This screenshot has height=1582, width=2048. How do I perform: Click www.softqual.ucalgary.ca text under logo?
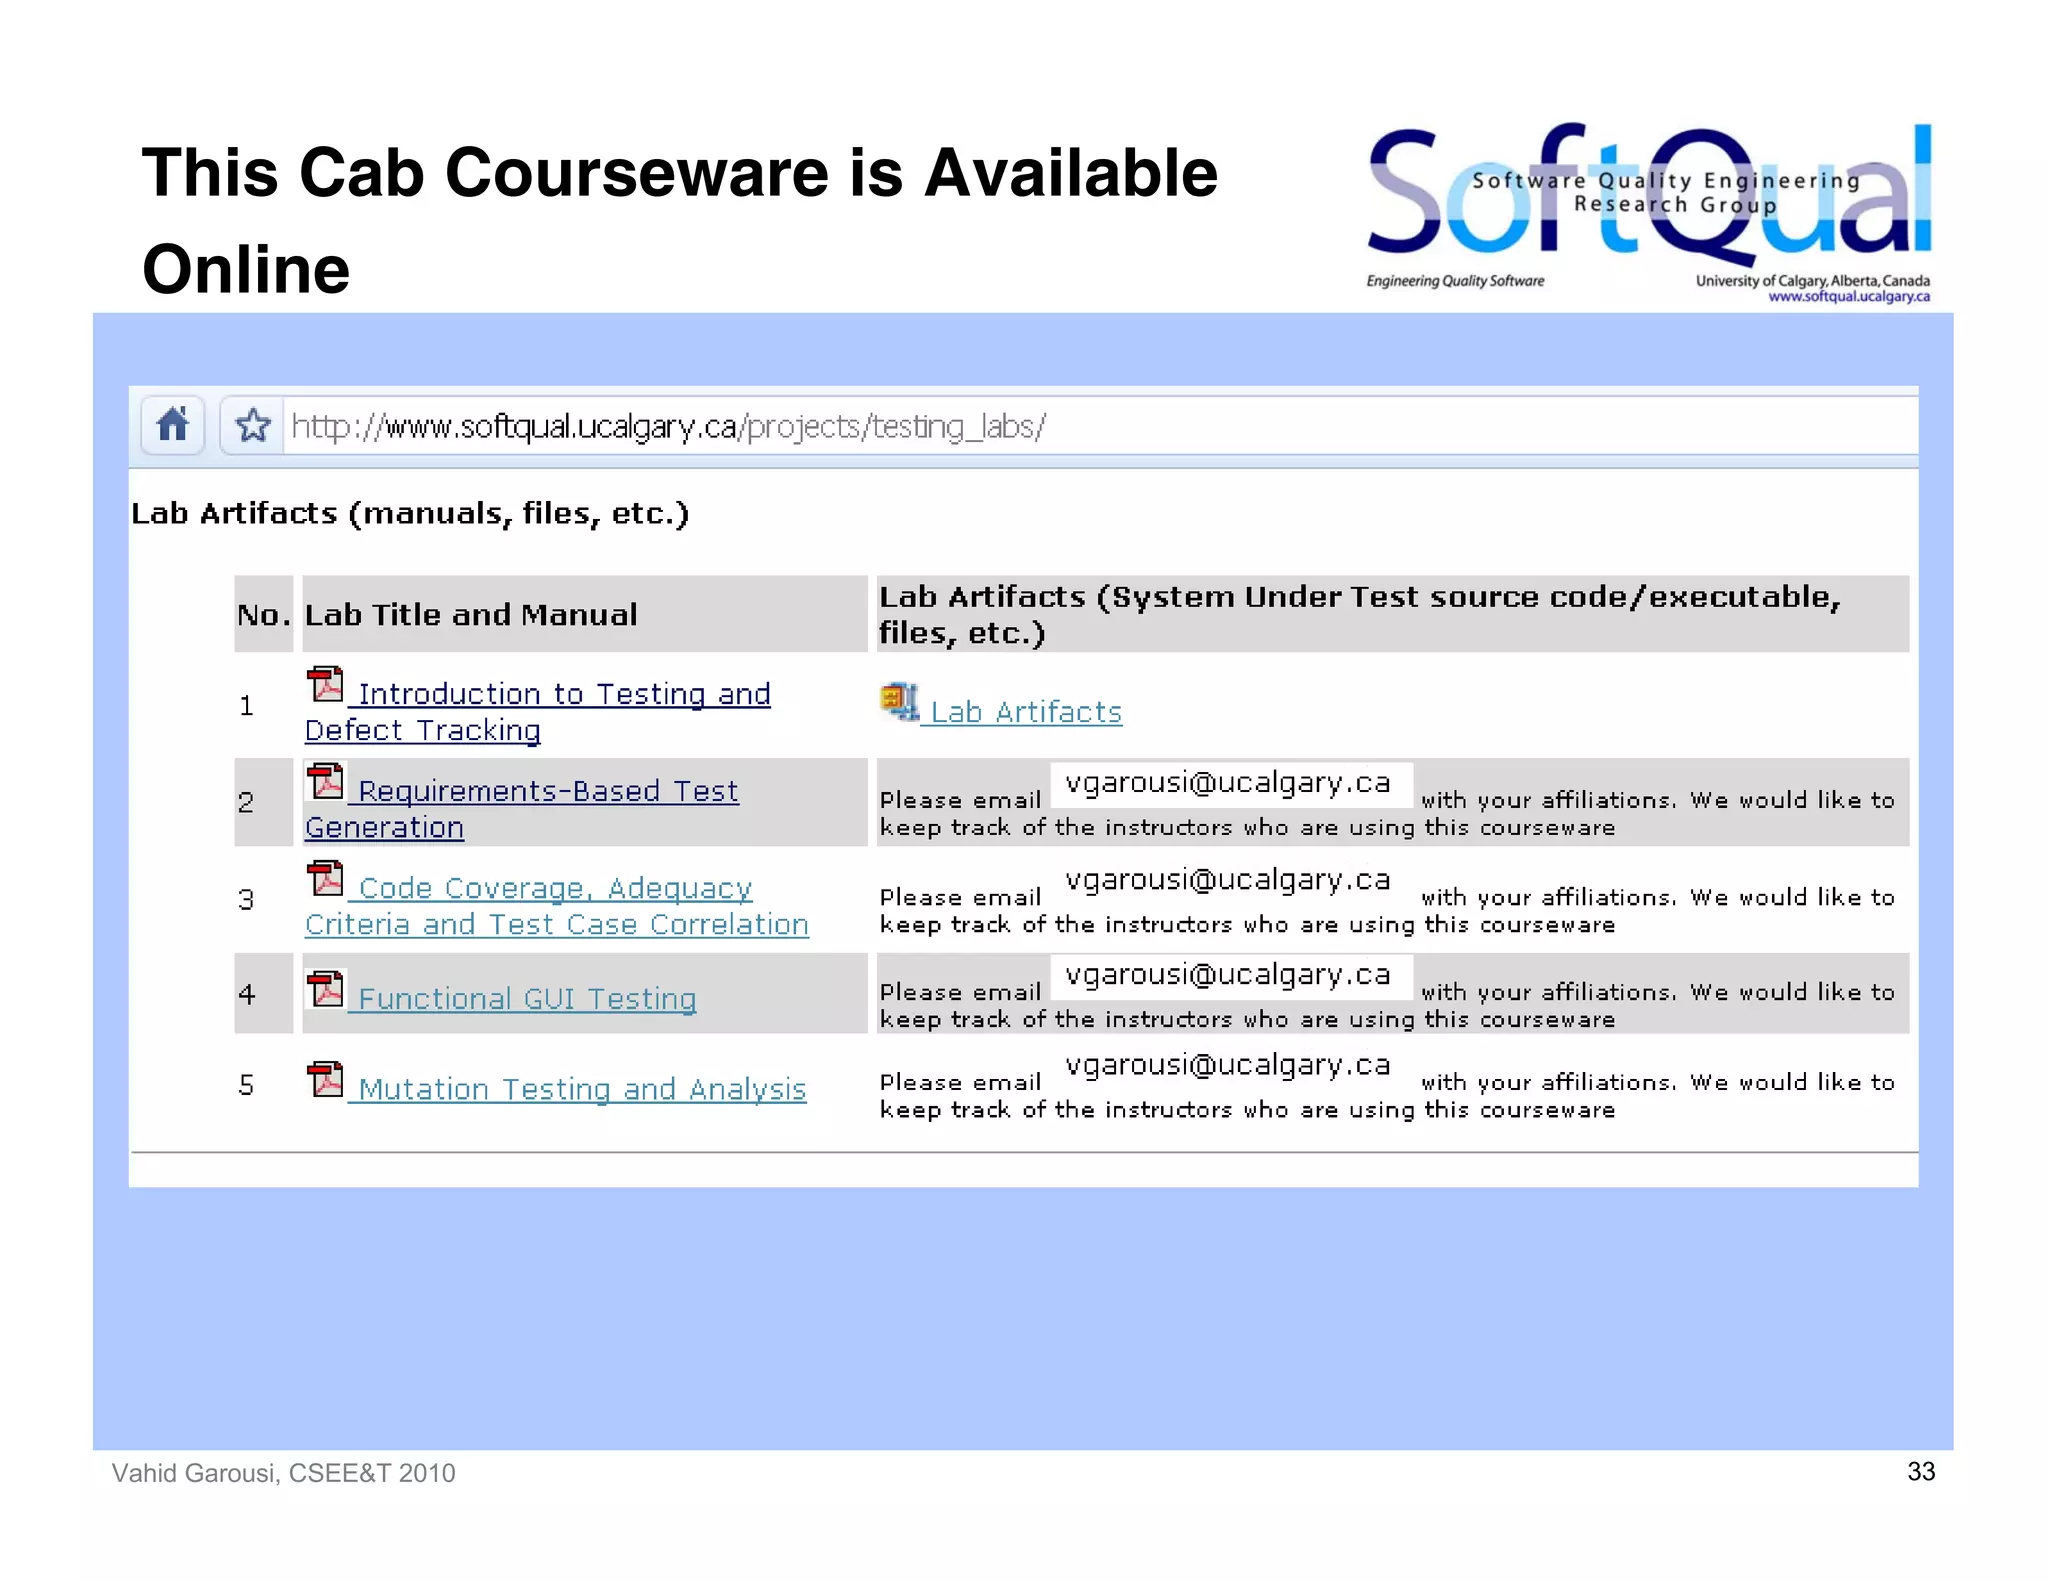click(1849, 296)
